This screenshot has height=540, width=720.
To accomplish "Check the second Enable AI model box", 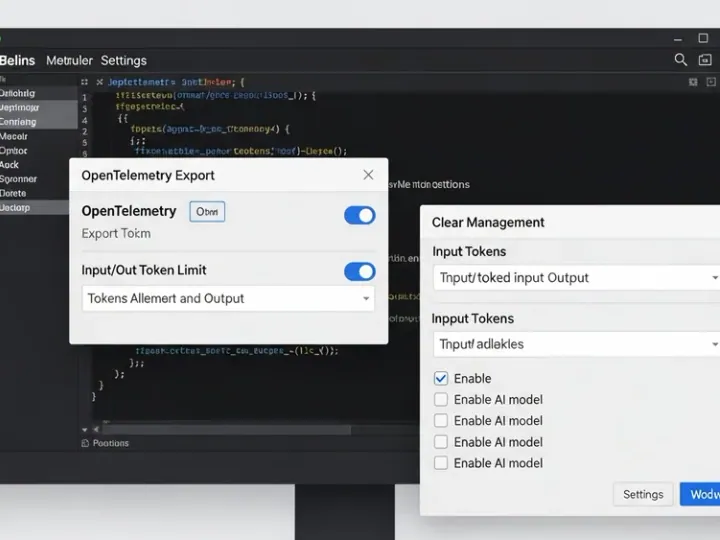I will (x=441, y=421).
